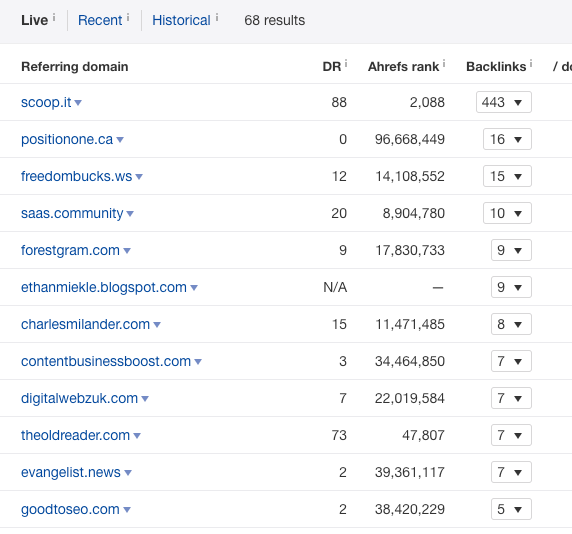Viewport: 572px width, 534px height.
Task: Open the backlinks dropdown for contentbusinessboost.com
Action: point(511,361)
